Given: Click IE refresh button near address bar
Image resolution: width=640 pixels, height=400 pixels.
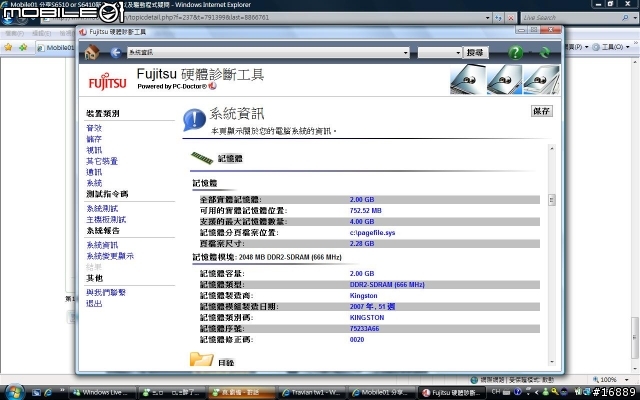Looking at the screenshot, I should 498,18.
